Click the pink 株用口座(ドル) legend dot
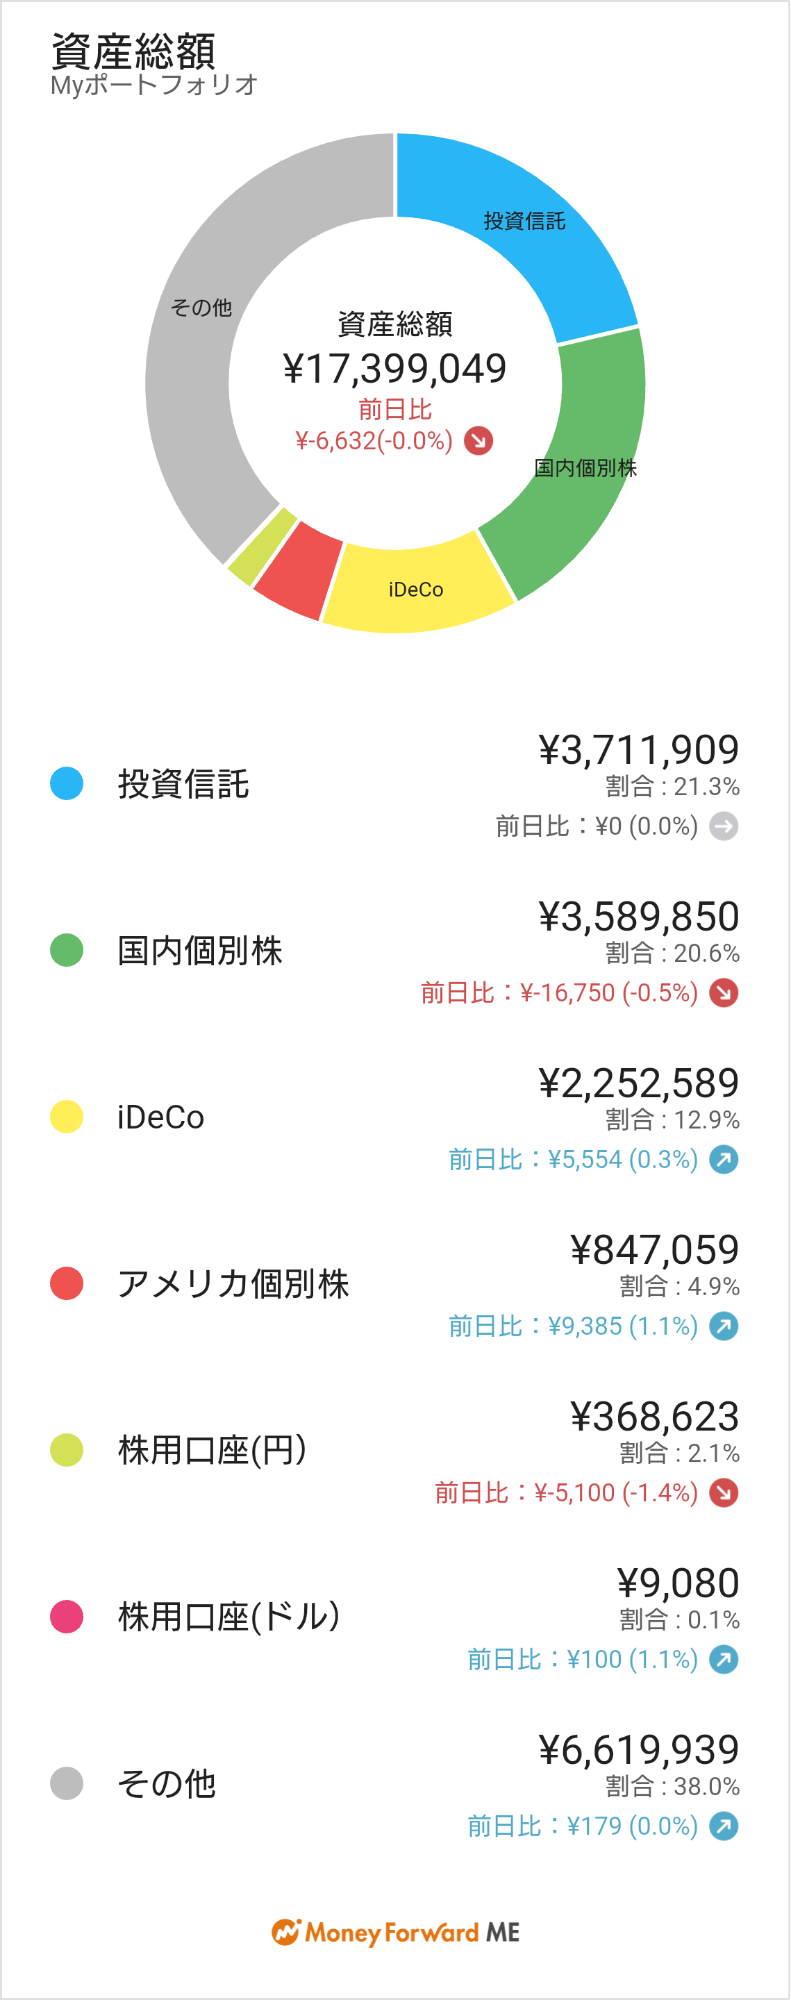 tap(67, 1617)
